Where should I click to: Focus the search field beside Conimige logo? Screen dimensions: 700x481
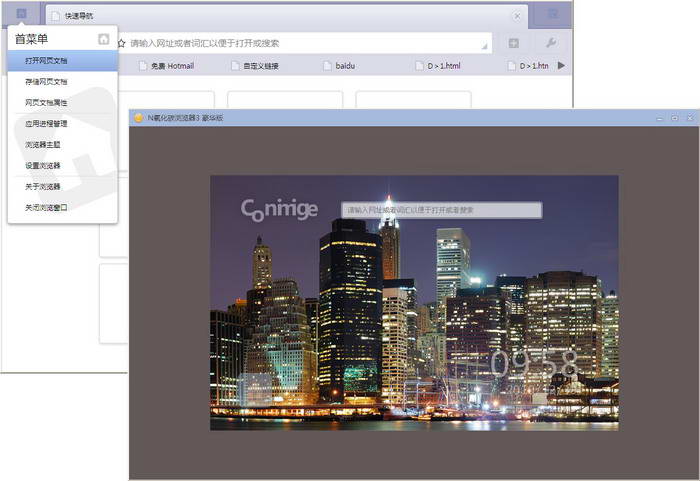[442, 210]
